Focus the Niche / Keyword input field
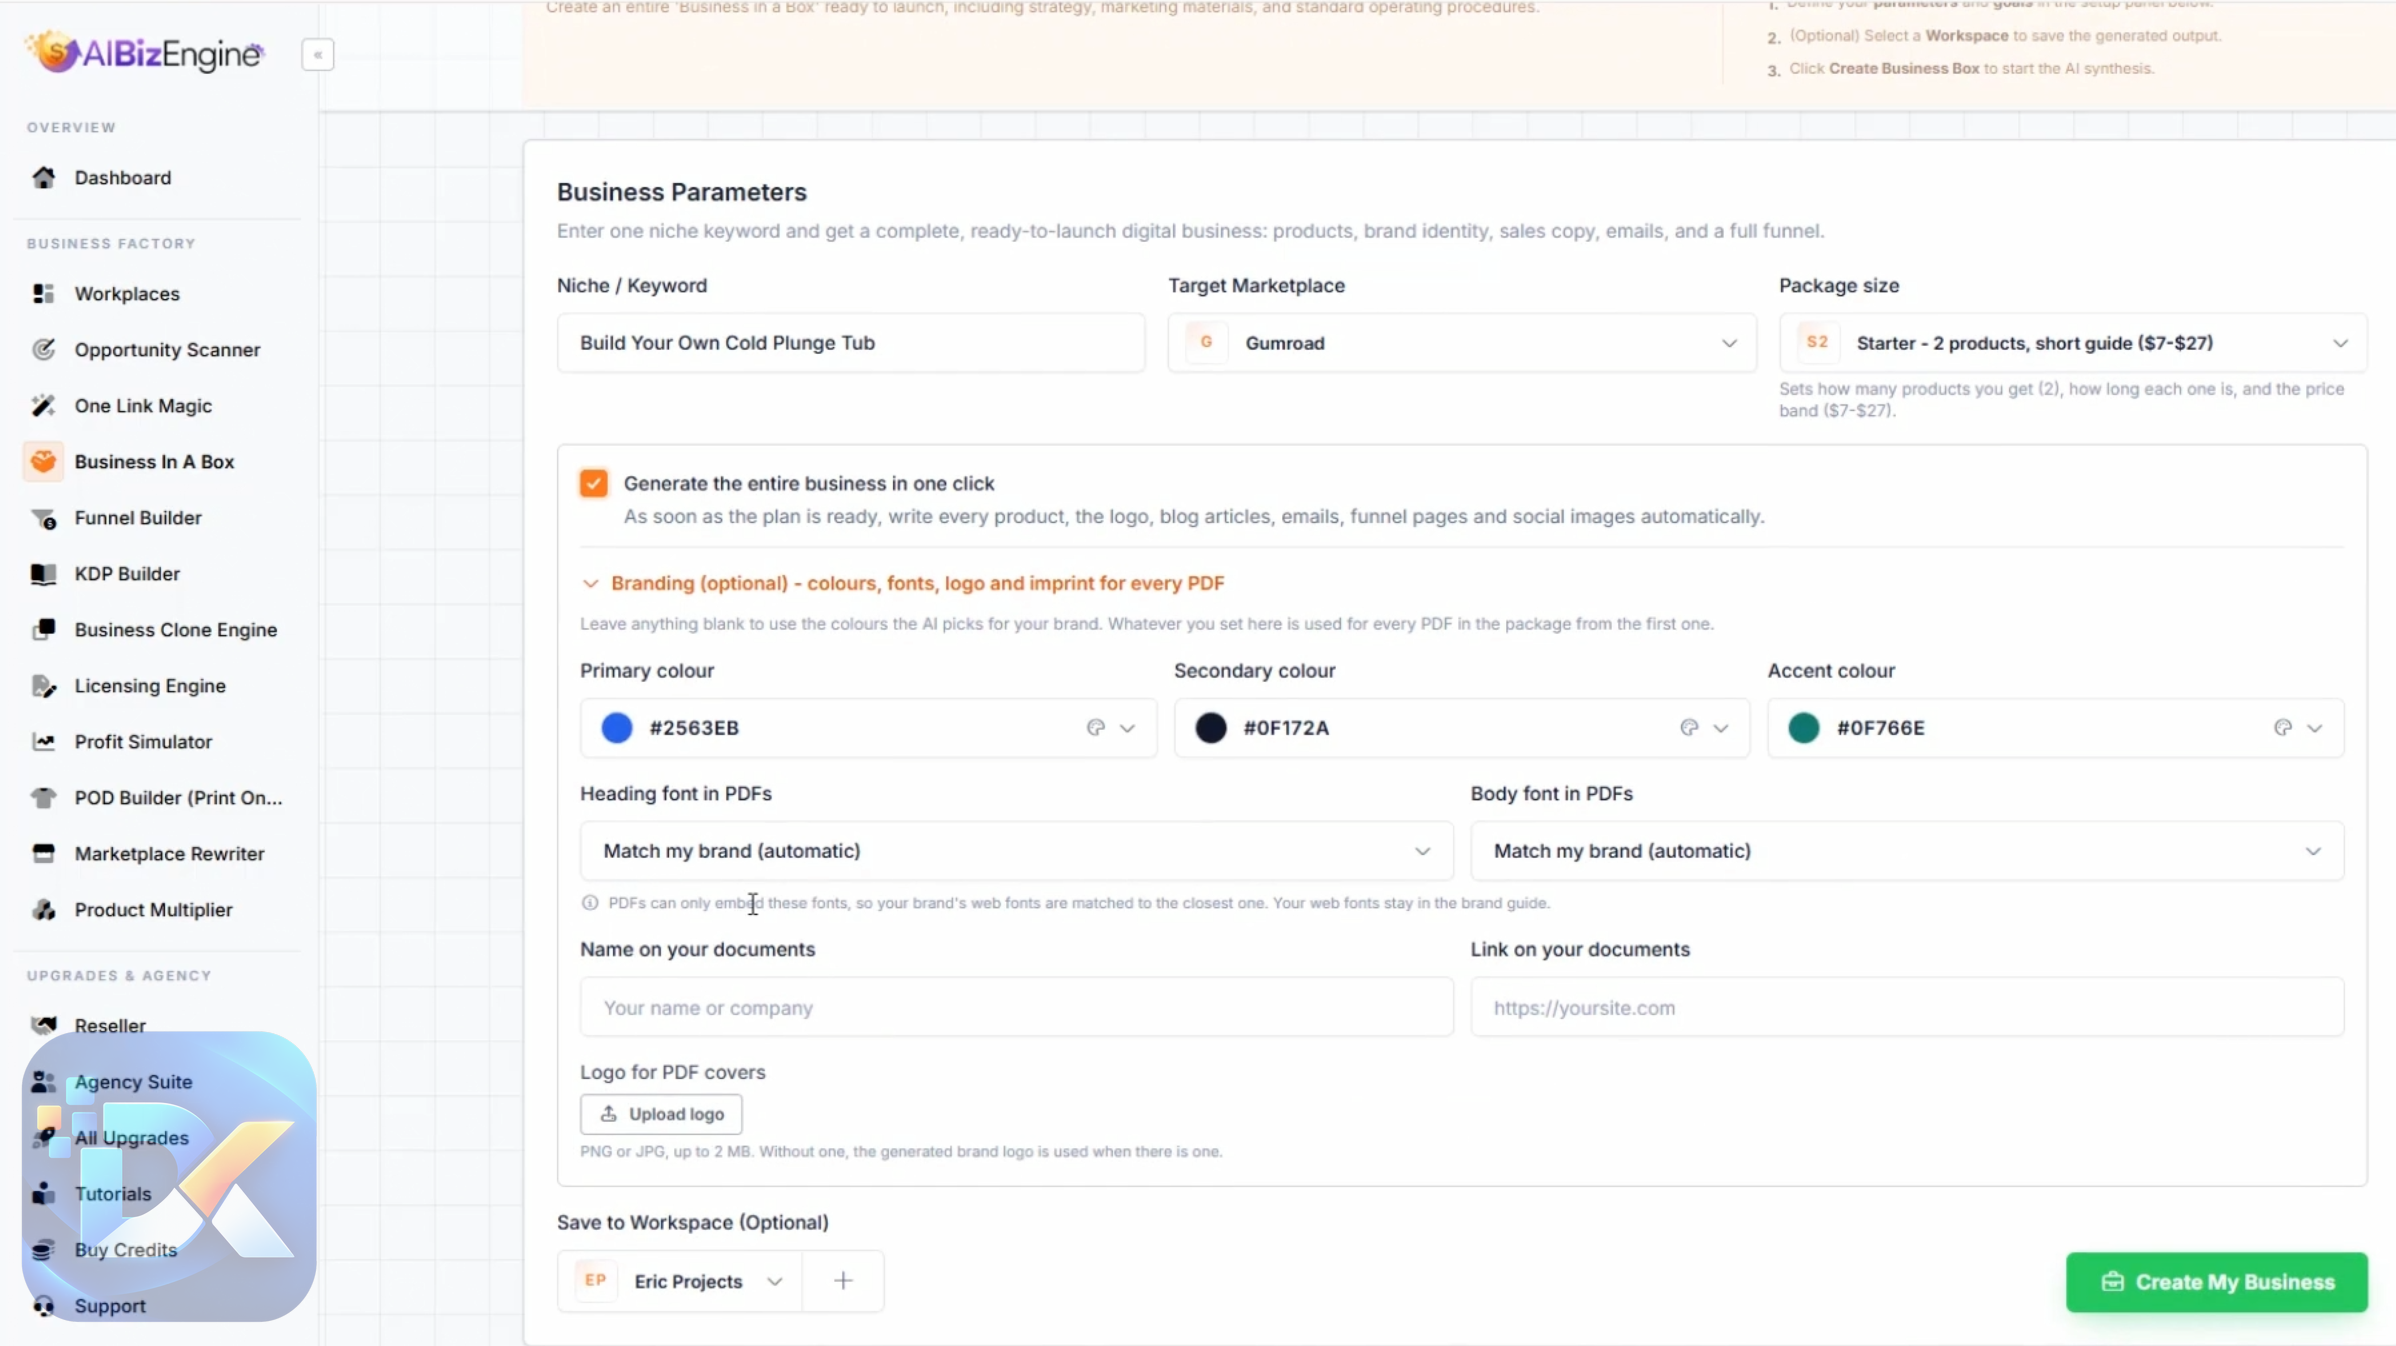This screenshot has width=2396, height=1346. (x=851, y=343)
